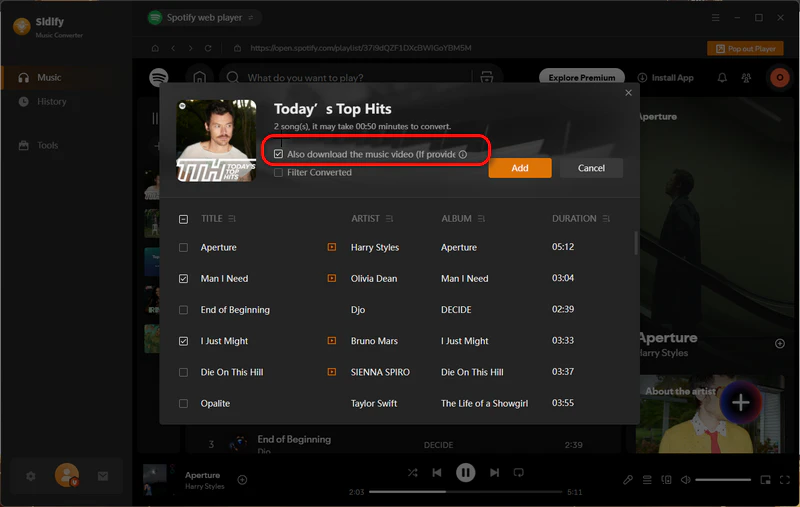The image size is (800, 507).
Task: Adjust the volume slider
Action: point(722,479)
